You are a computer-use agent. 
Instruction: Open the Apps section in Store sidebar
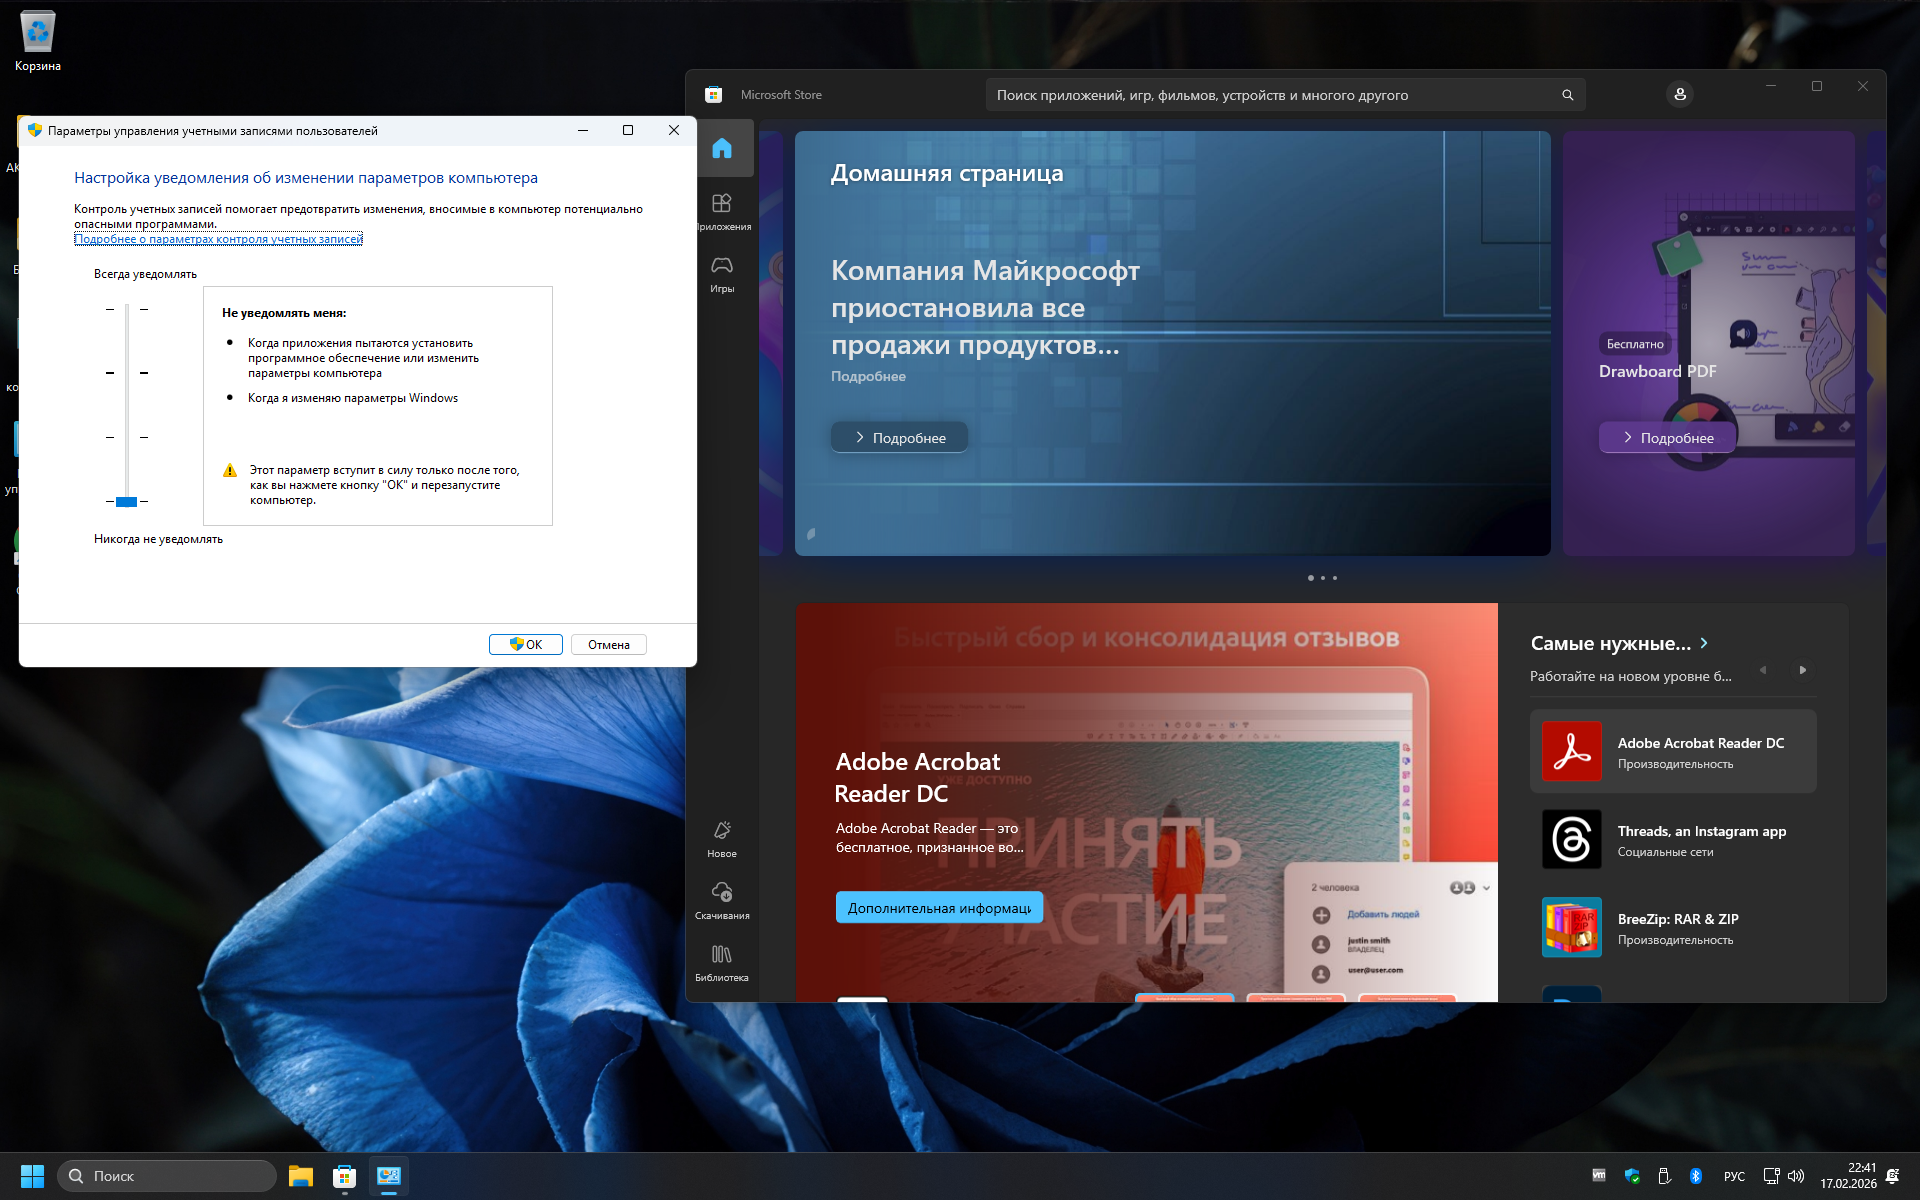click(722, 211)
